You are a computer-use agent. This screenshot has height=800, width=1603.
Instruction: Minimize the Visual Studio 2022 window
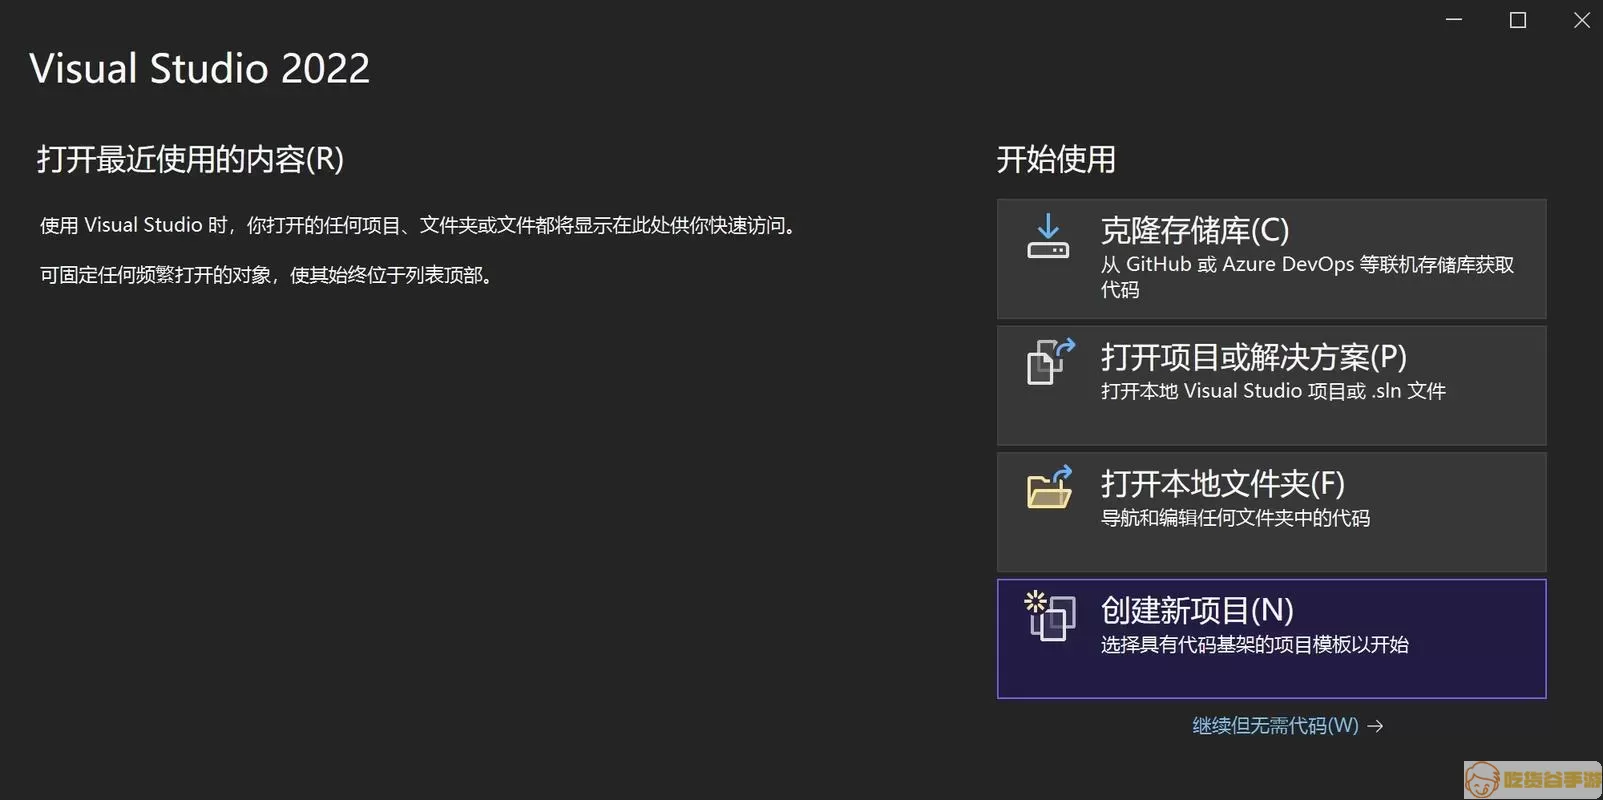[1454, 19]
